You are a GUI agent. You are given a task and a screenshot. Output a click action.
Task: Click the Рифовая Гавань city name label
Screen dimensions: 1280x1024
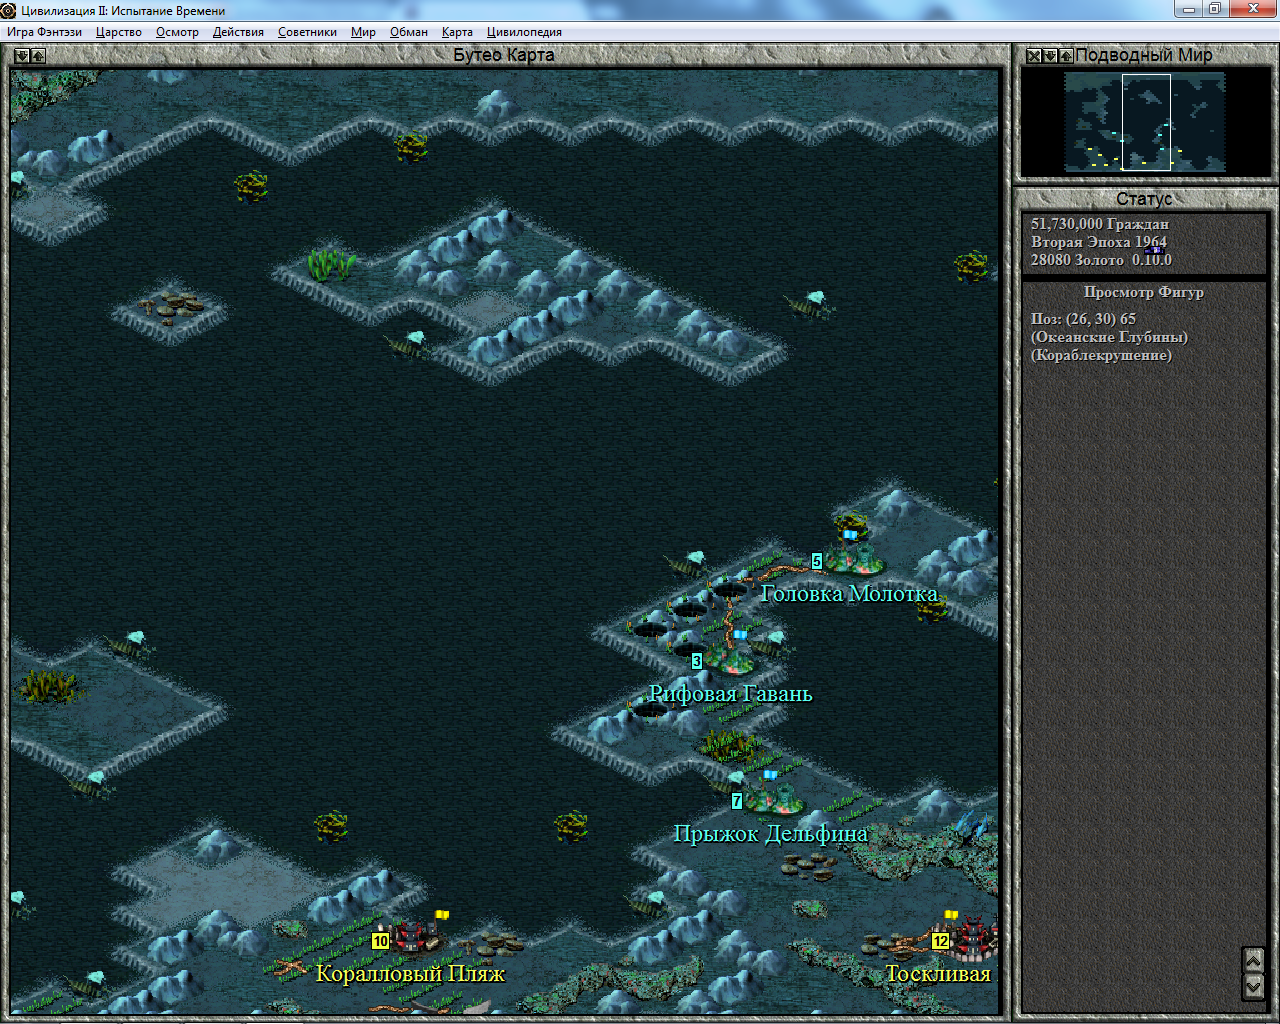731,694
